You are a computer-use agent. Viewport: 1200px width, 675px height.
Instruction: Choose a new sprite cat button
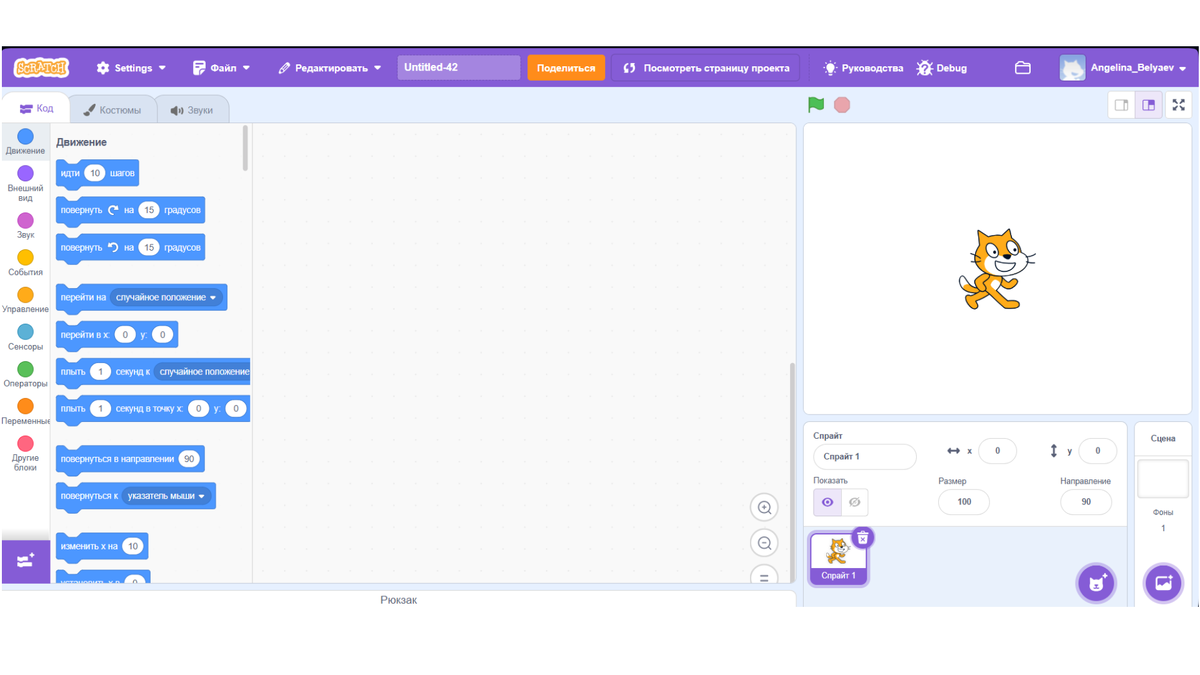point(1096,583)
